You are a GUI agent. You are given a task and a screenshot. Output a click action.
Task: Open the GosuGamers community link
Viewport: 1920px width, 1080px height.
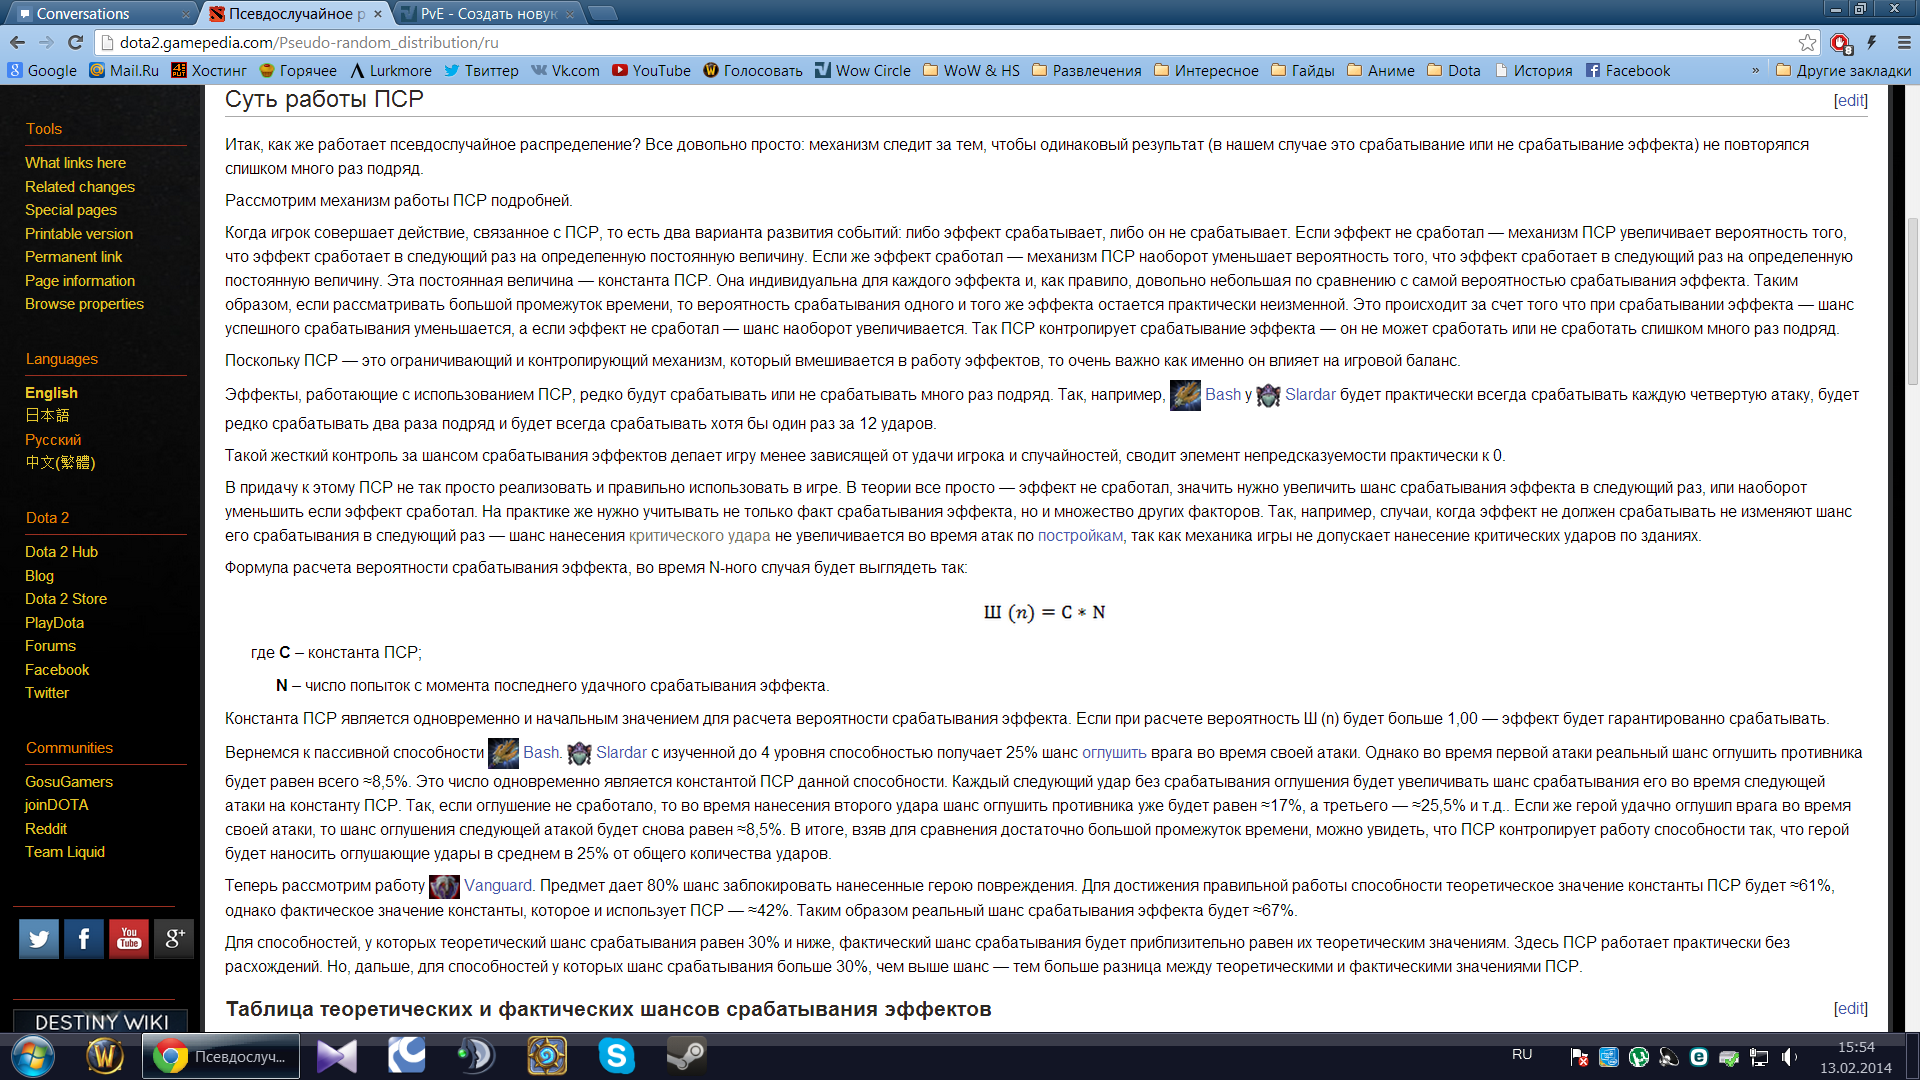[x=69, y=782]
